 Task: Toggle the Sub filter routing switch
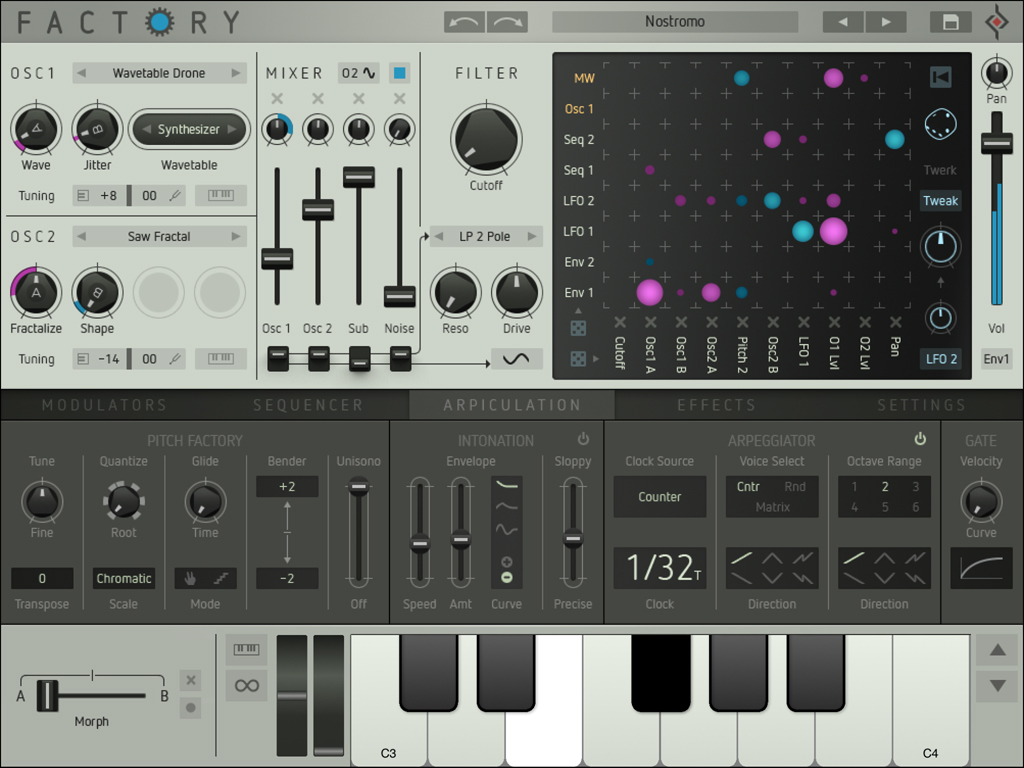coord(359,360)
